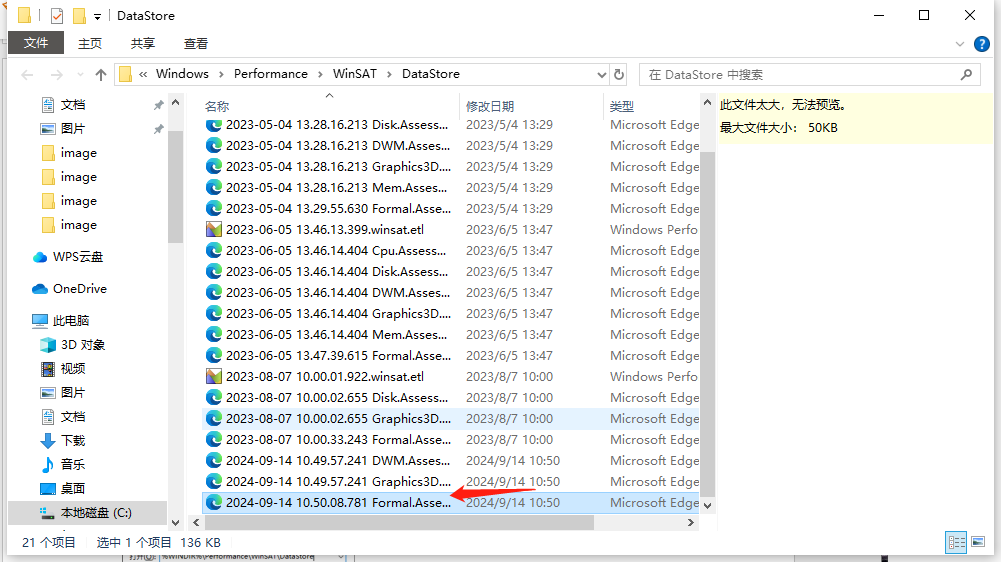
Task: Open 桌面 folder in sidebar
Action: (72, 489)
